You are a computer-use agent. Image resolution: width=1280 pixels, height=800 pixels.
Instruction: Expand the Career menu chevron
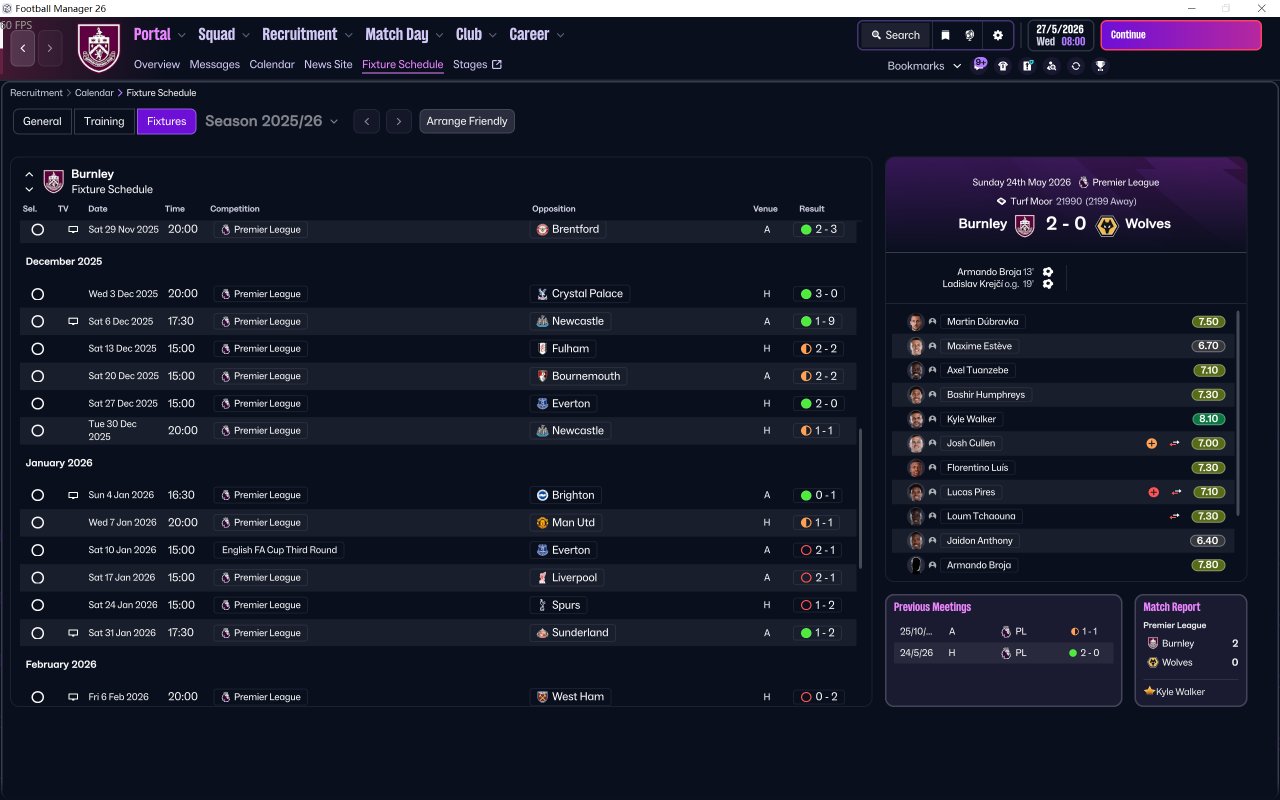[x=560, y=35]
